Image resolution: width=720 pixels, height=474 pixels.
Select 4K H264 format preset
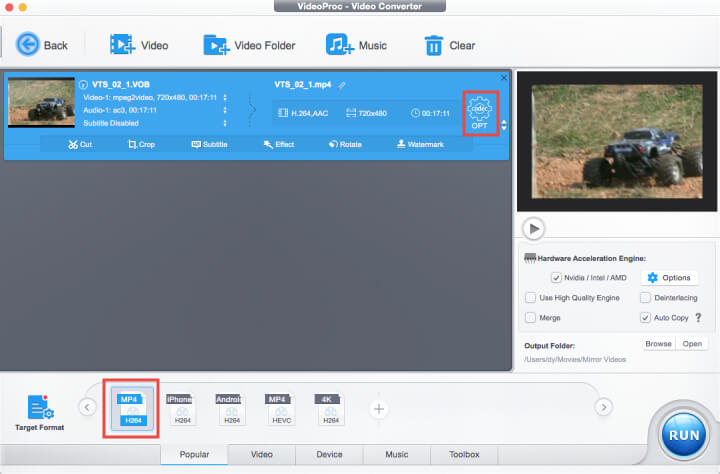pos(328,408)
